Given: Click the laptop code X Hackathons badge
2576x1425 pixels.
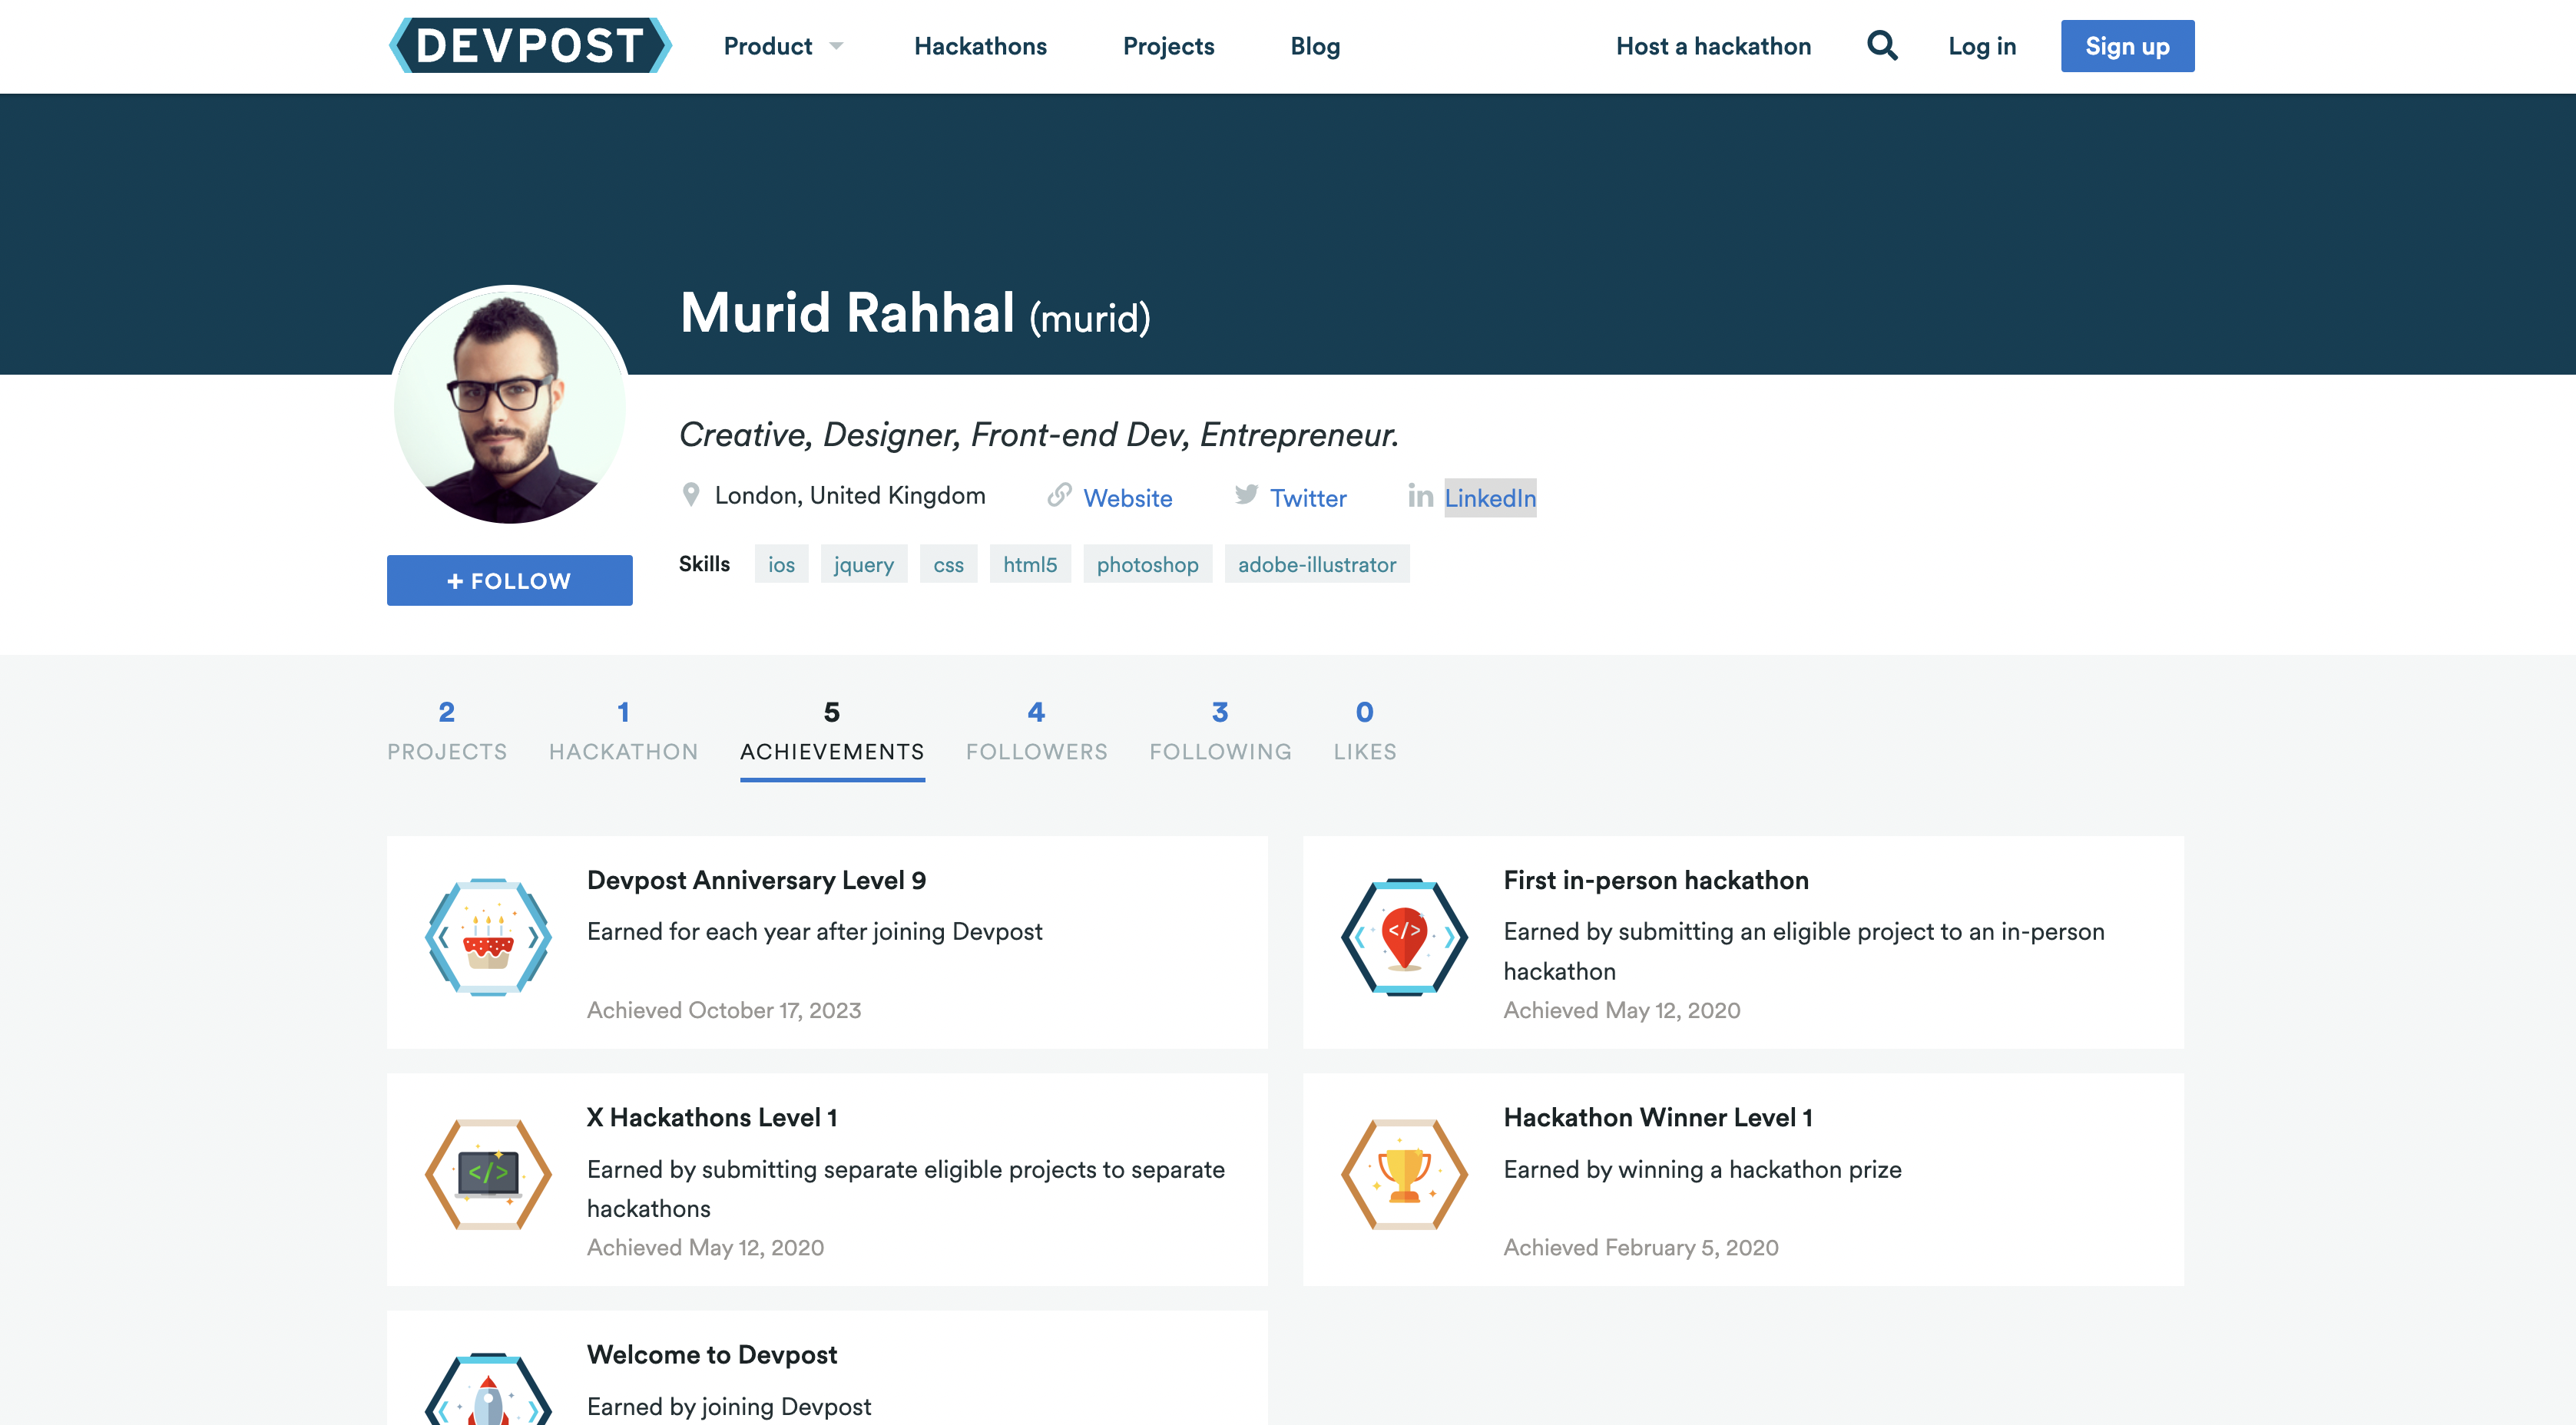Looking at the screenshot, I should 488,1174.
